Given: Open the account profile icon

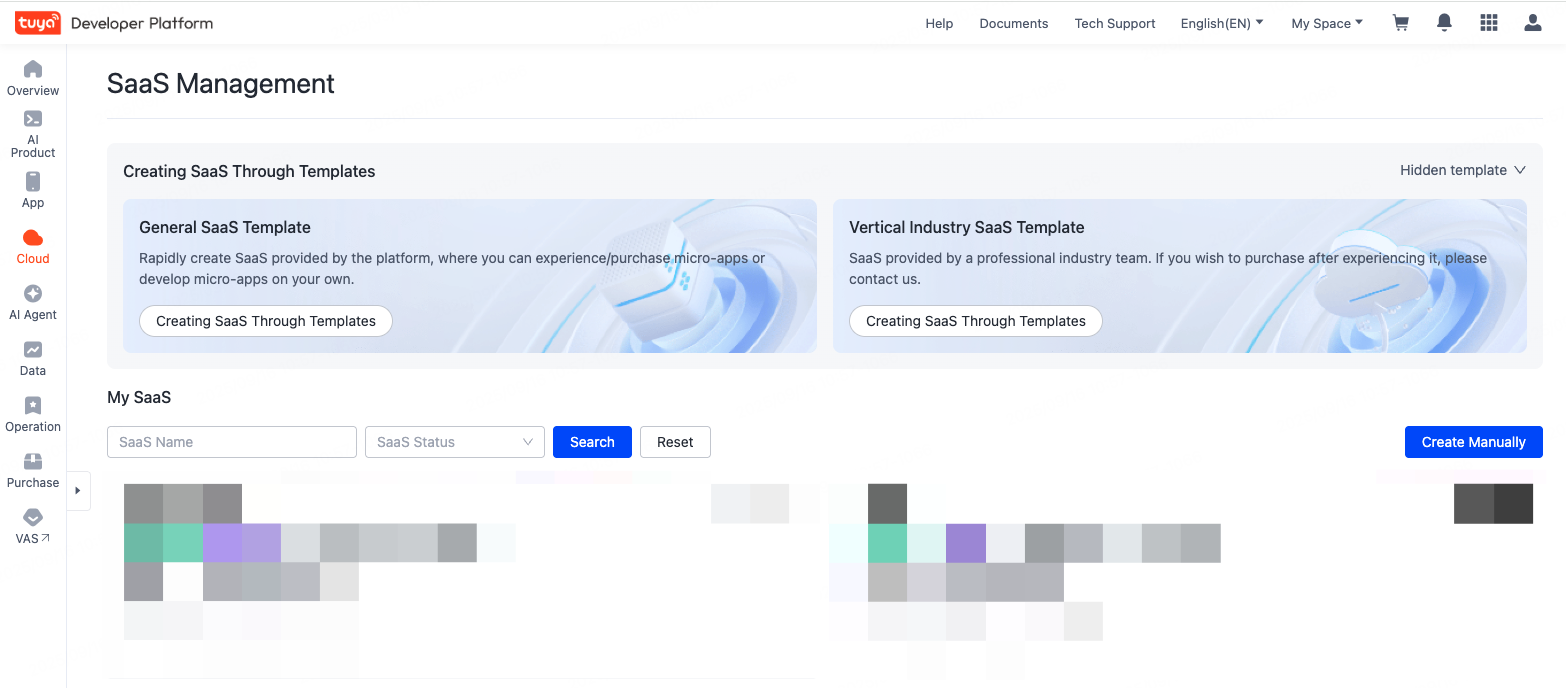Looking at the screenshot, I should (x=1532, y=22).
